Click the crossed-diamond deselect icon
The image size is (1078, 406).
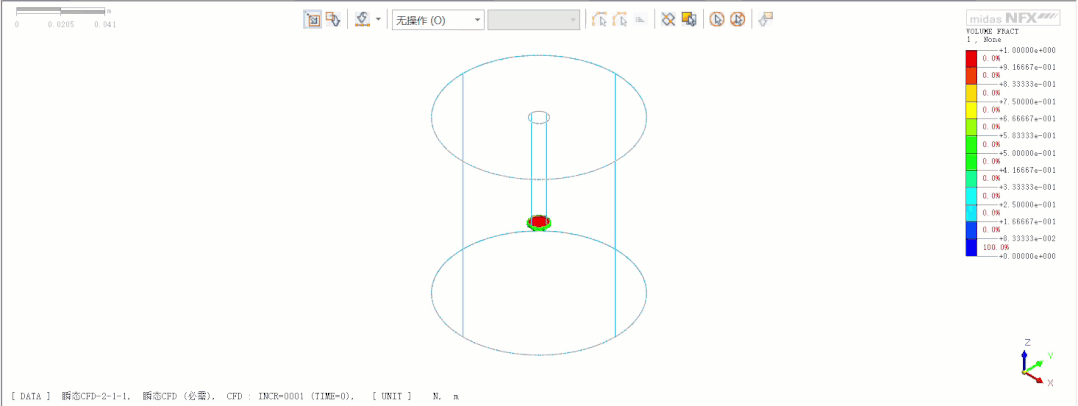tap(668, 19)
